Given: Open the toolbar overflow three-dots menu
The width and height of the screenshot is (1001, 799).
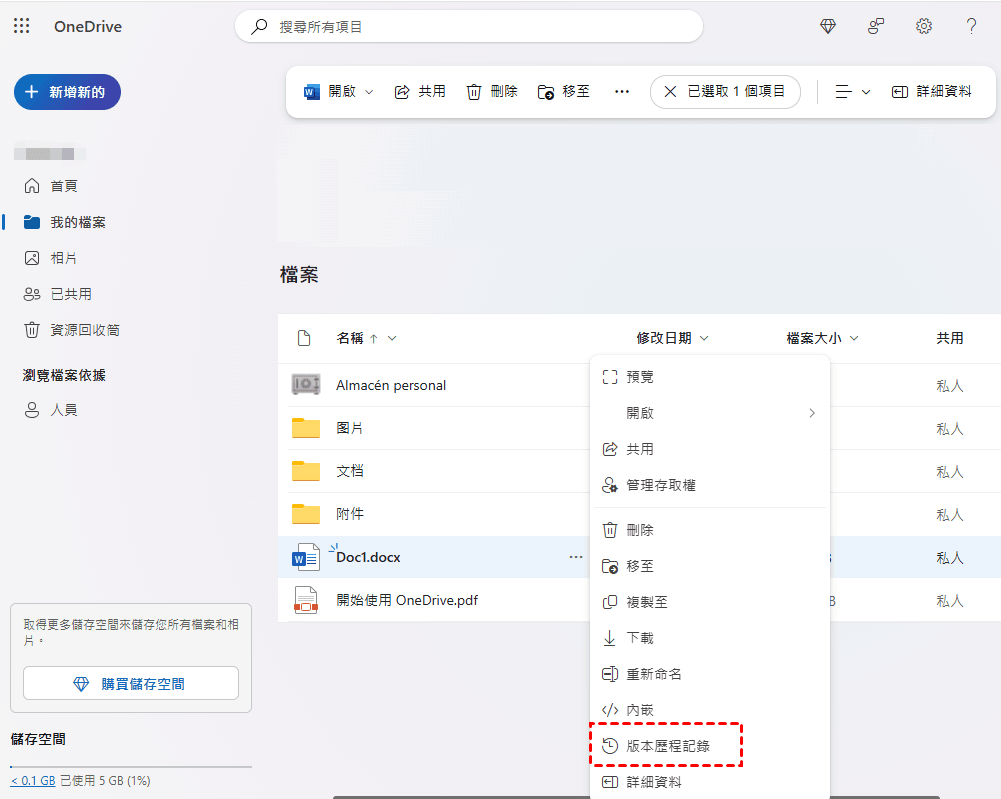Looking at the screenshot, I should tap(622, 91).
